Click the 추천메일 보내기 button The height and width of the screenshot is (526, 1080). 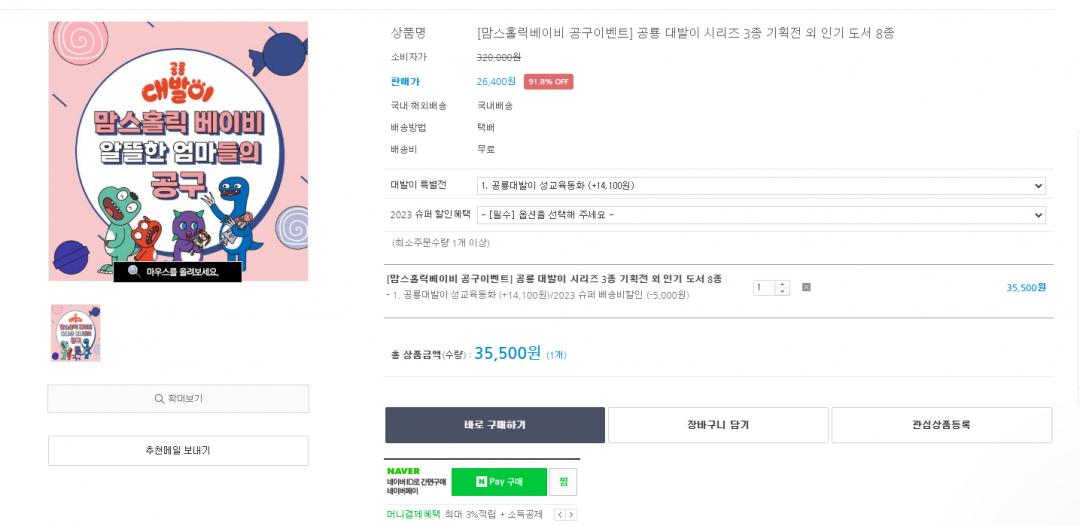(178, 451)
